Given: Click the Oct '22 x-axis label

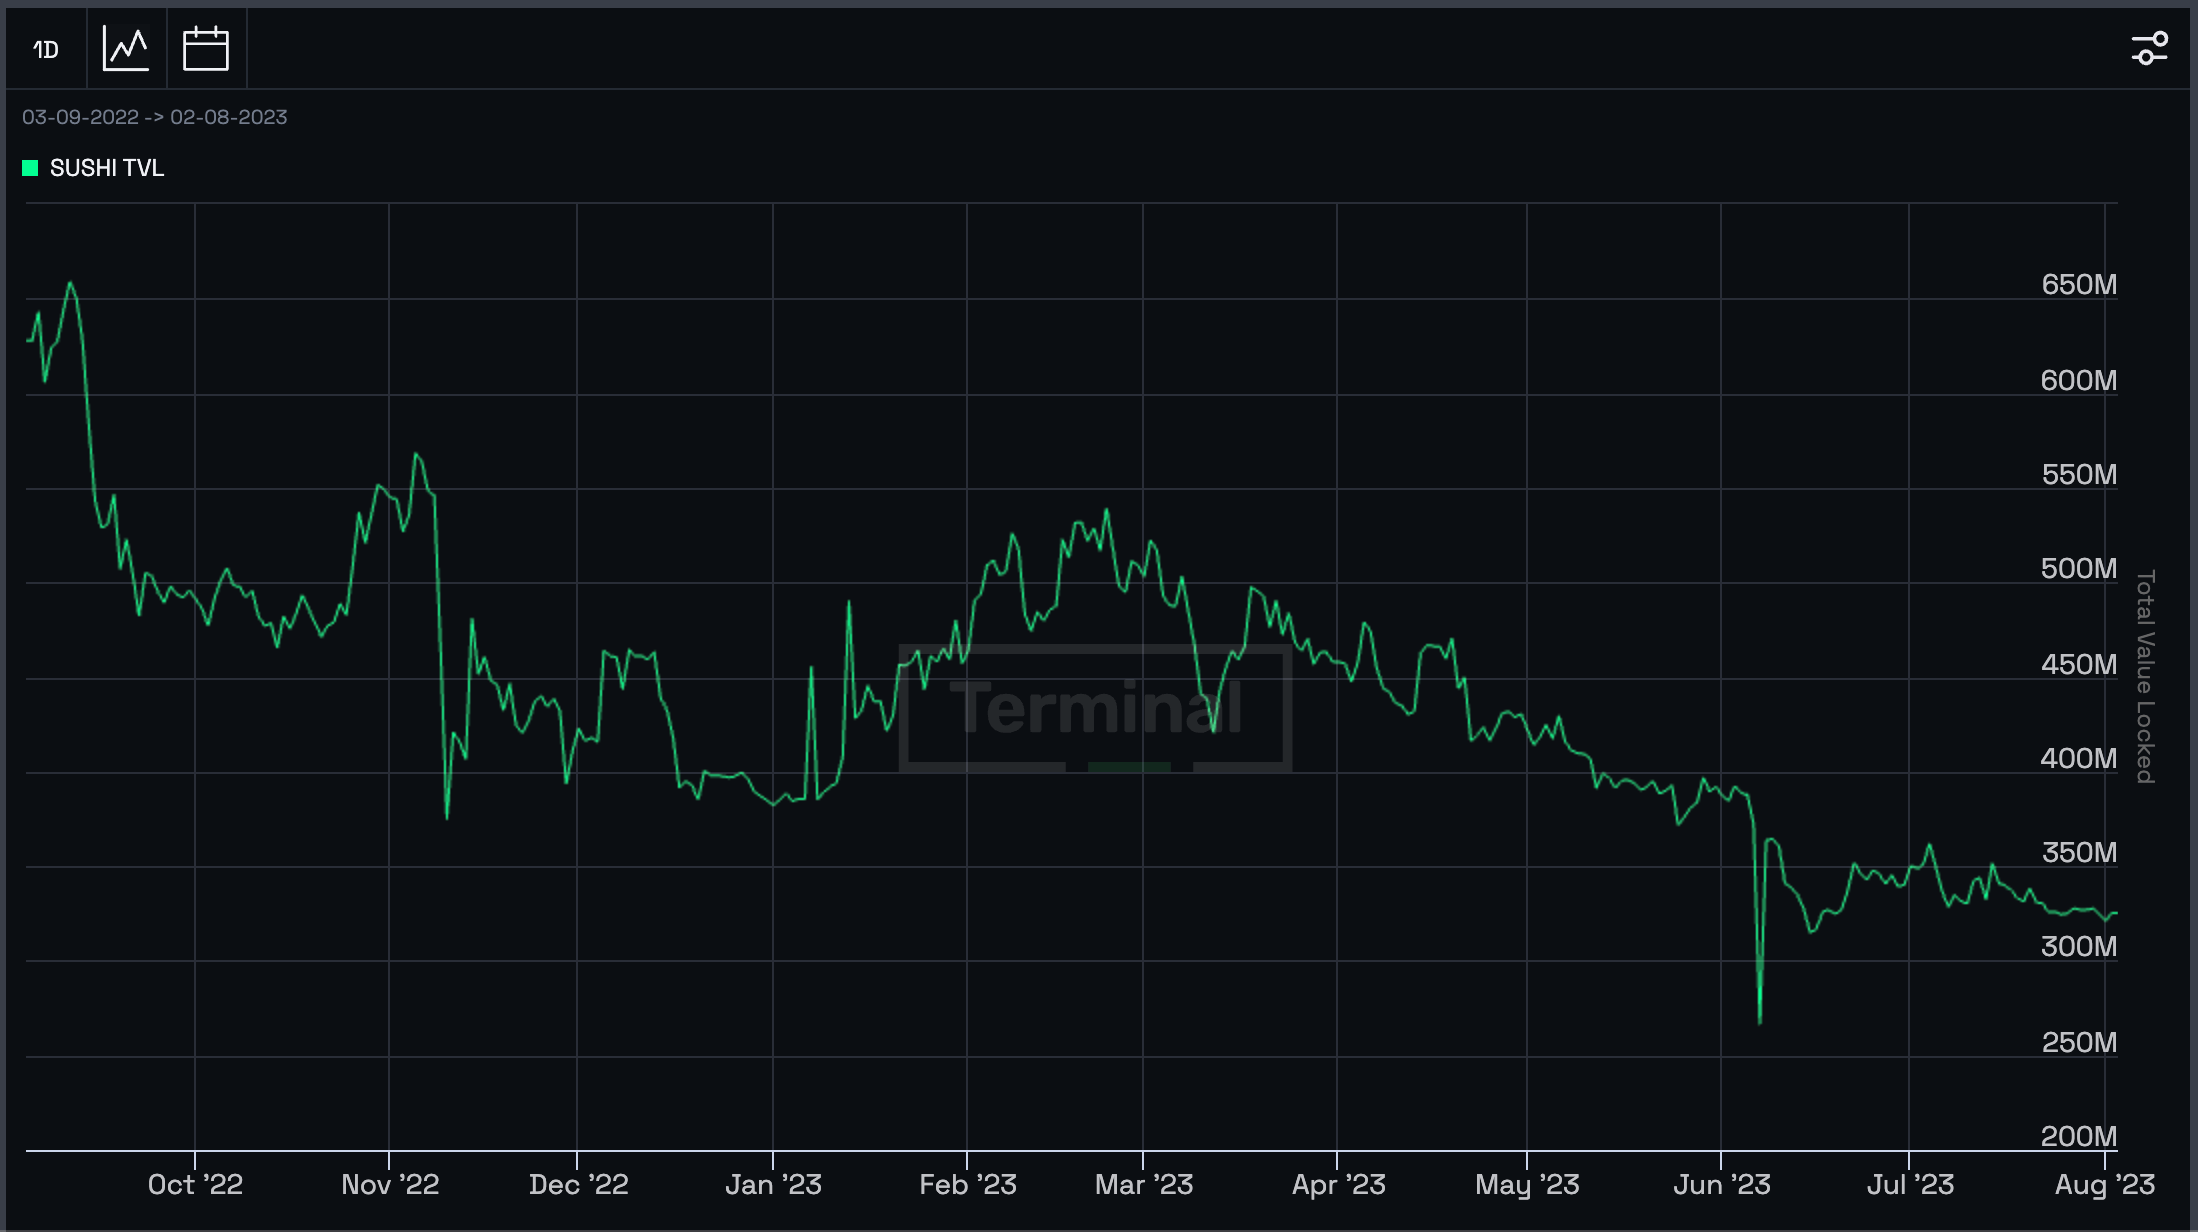Looking at the screenshot, I should click(195, 1185).
